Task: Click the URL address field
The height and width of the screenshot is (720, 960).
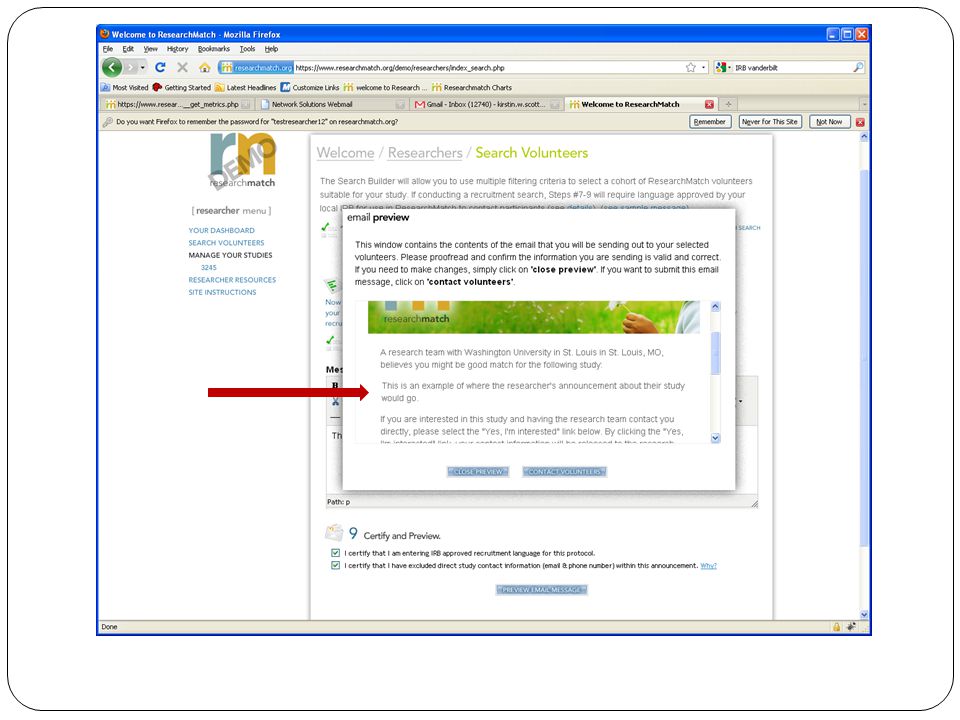Action: [489, 67]
